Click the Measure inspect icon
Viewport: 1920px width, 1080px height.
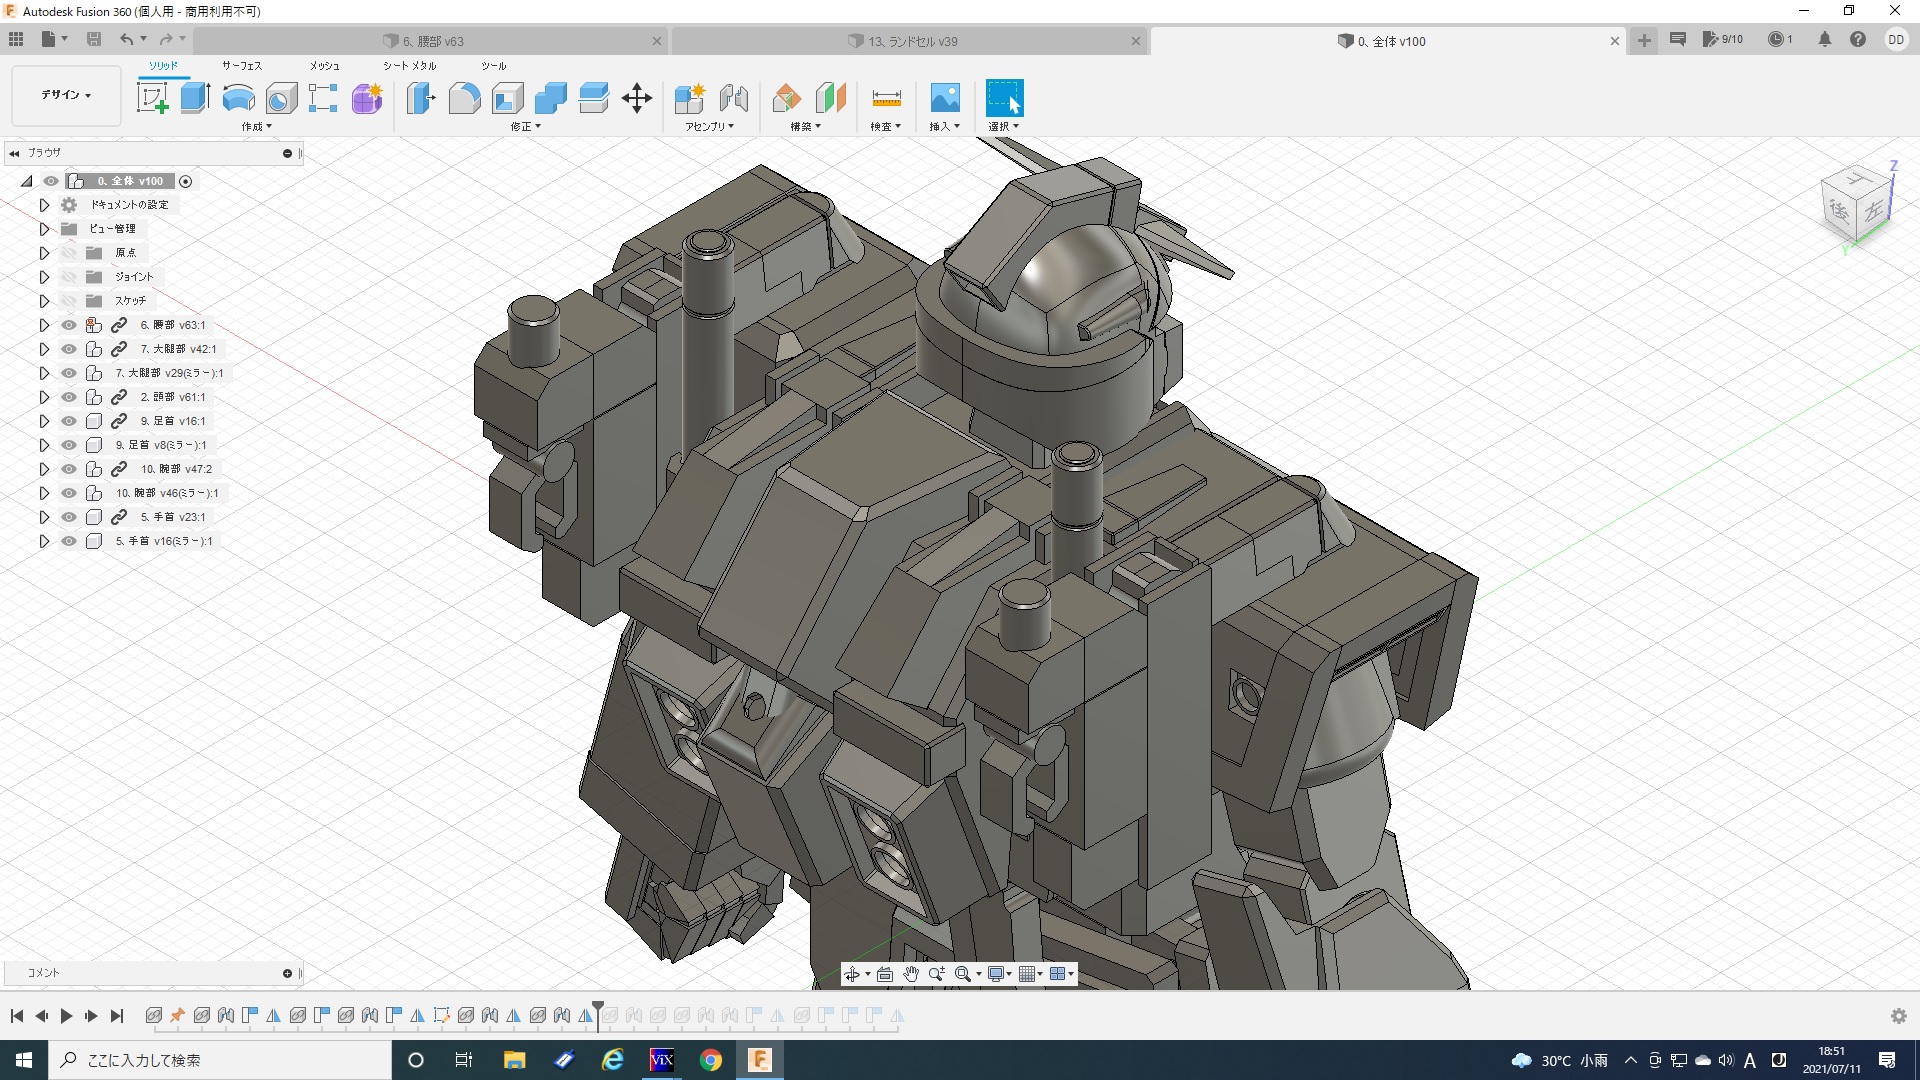(x=886, y=98)
